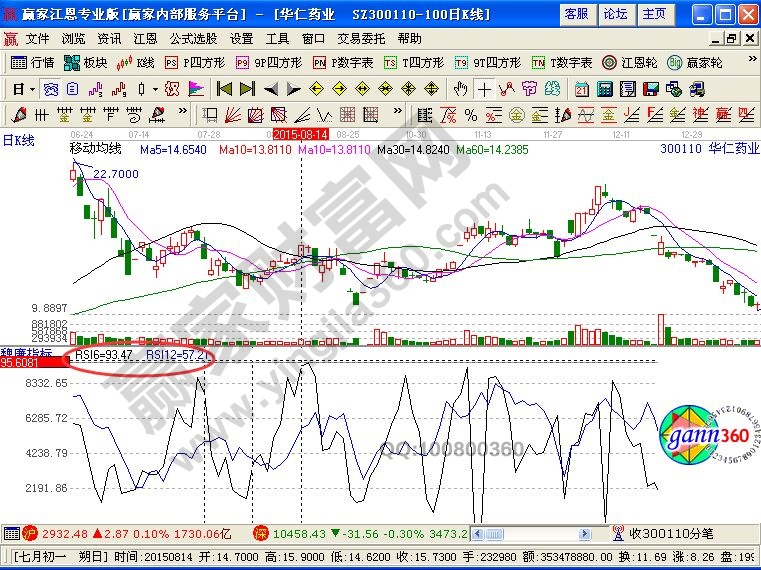Screen dimensions: 761x570
Task: Click the status bar scroll left arrow
Action: (478, 534)
